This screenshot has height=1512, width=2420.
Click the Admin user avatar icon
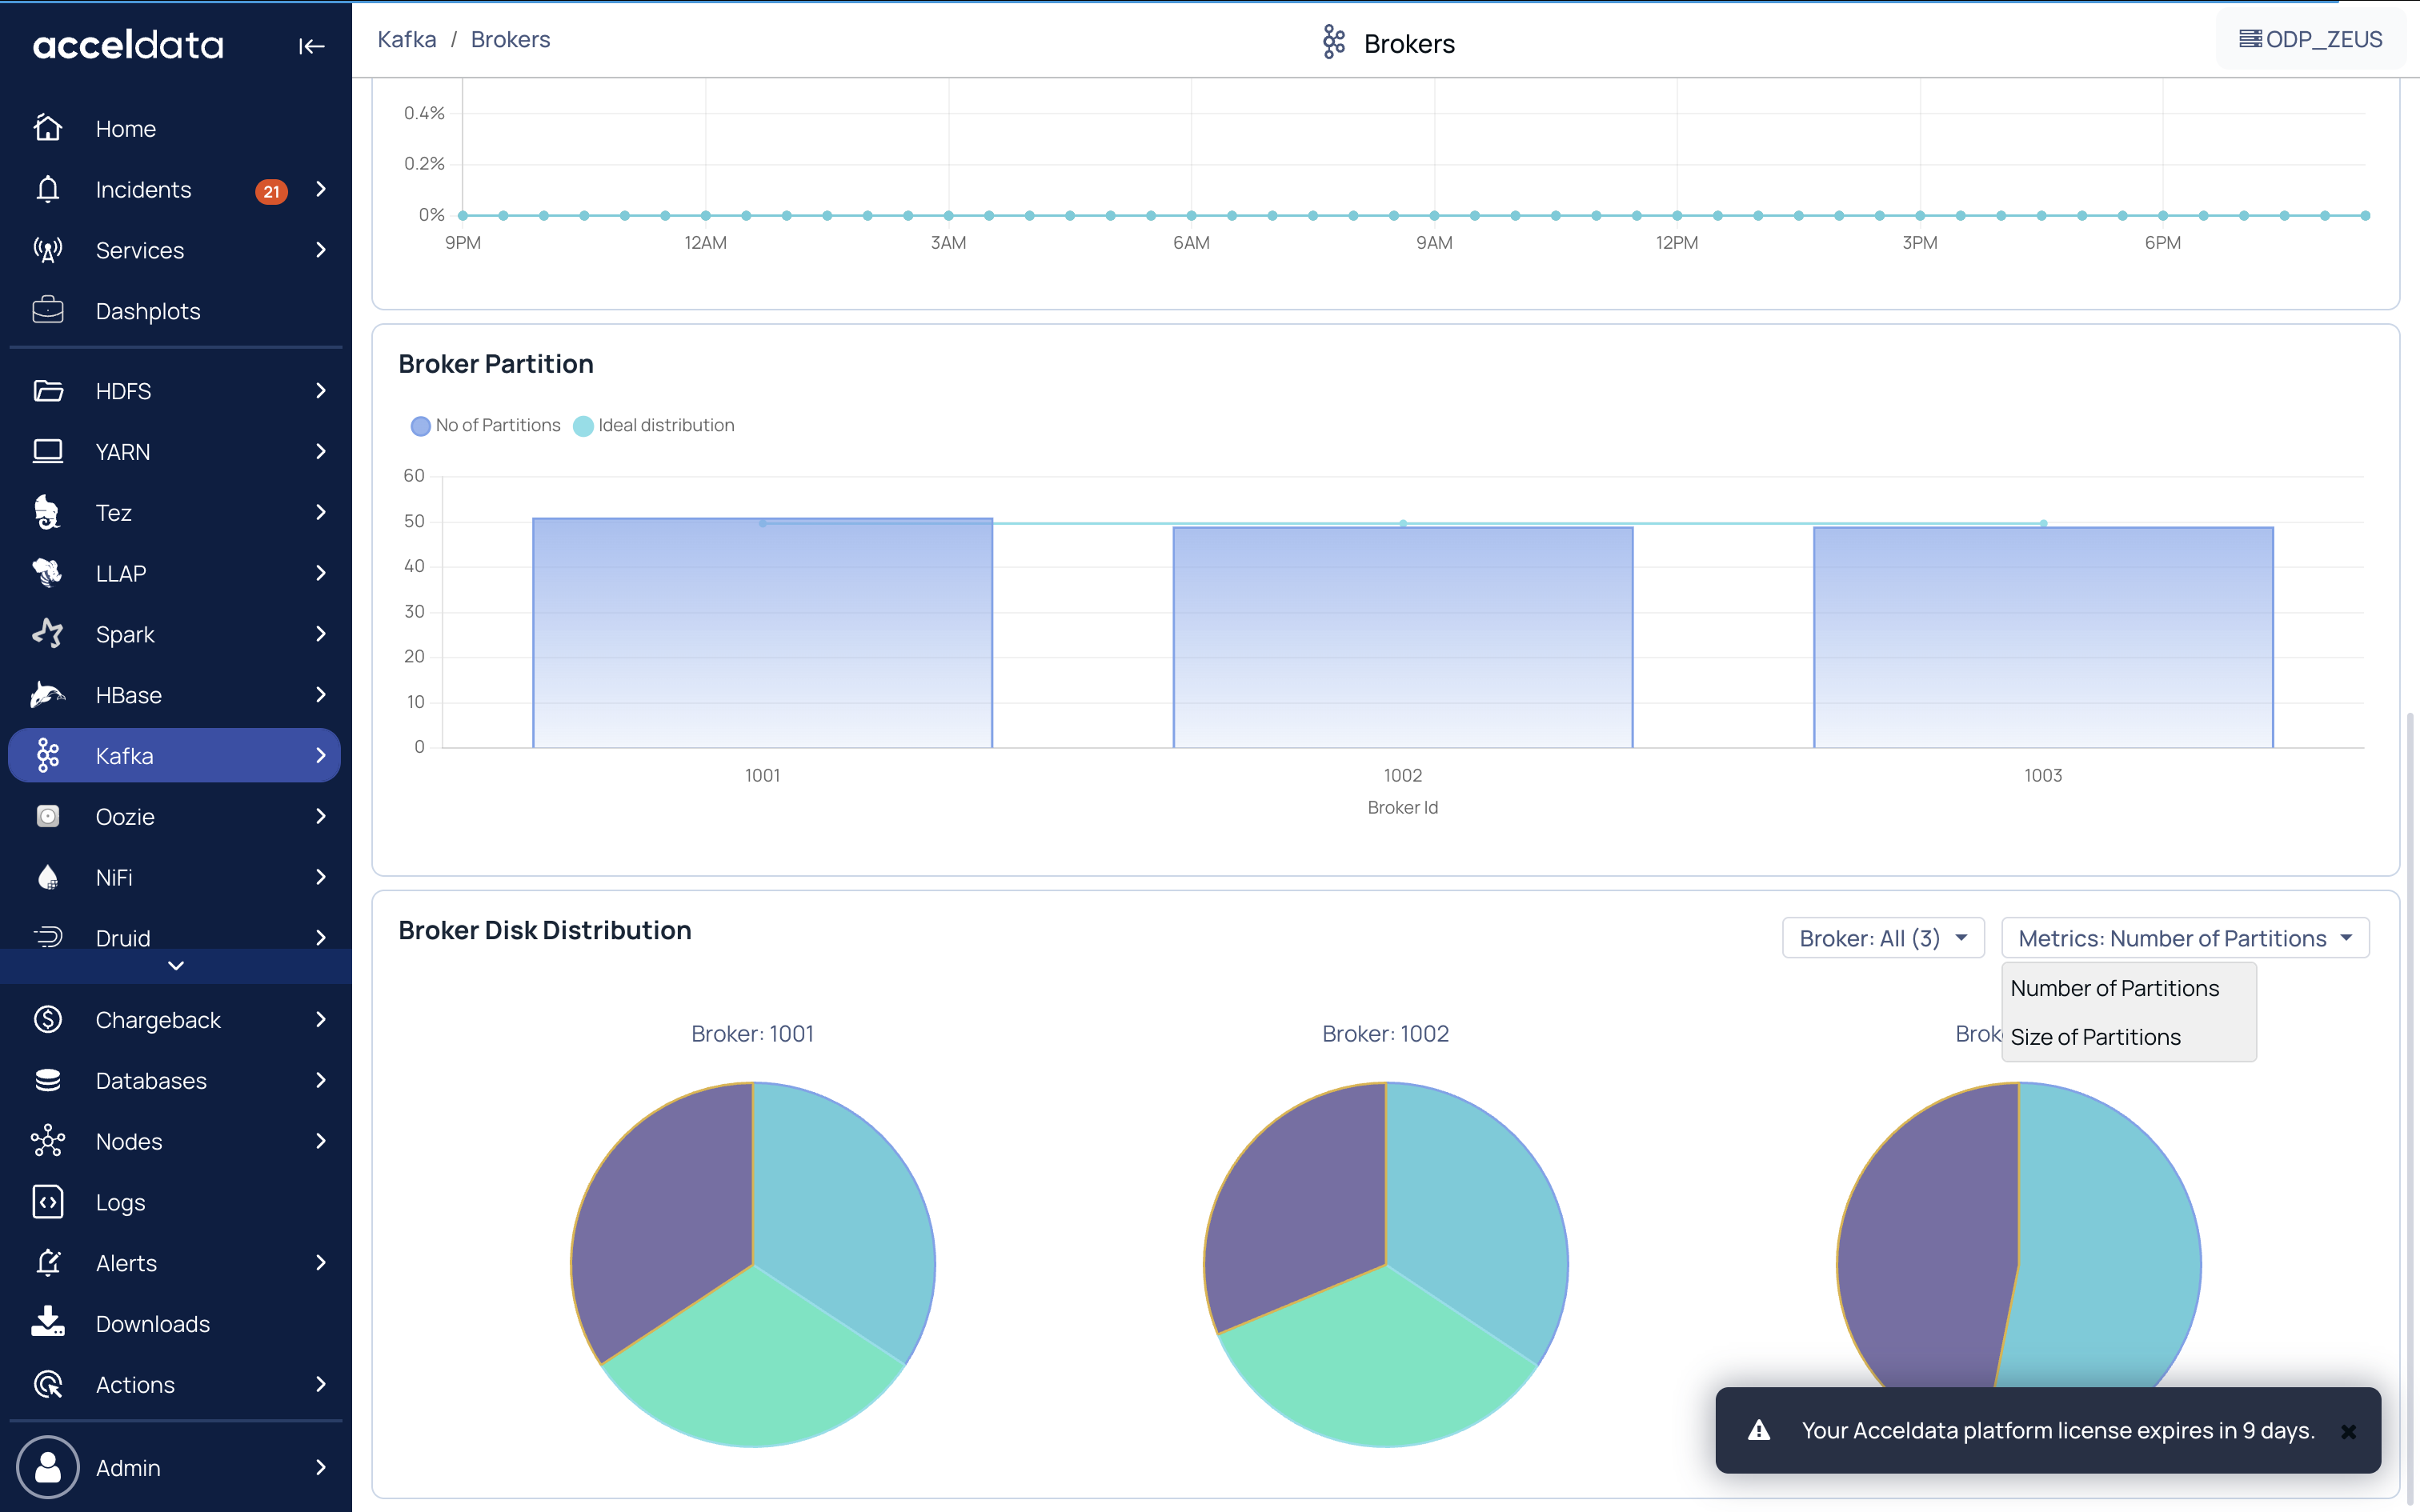coord(48,1466)
